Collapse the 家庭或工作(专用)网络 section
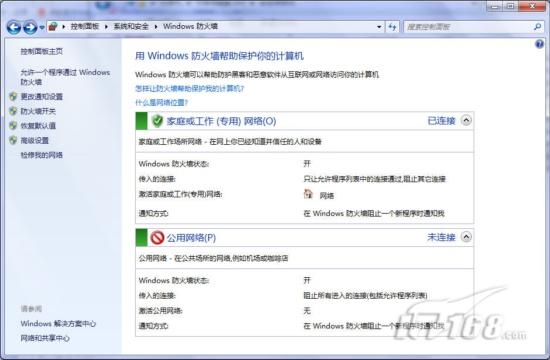The width and height of the screenshot is (550, 360). pos(466,120)
